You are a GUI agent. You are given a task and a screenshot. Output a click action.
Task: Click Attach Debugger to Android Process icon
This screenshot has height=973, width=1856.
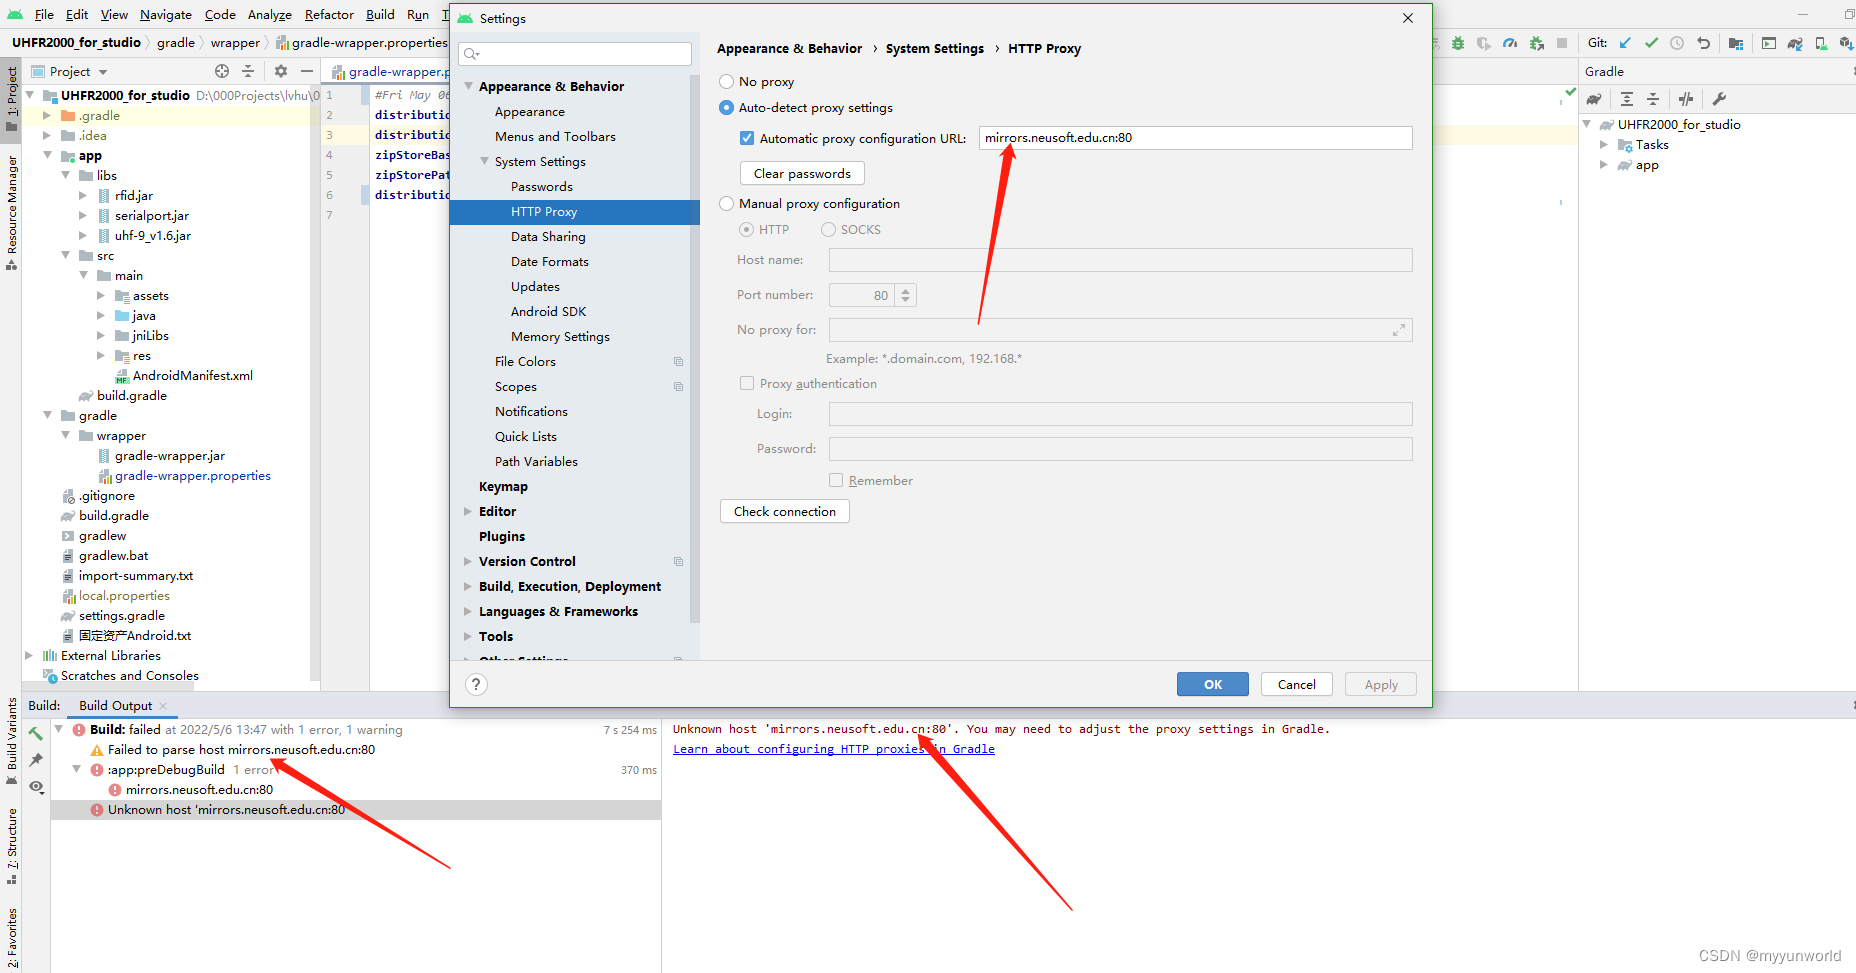[1537, 43]
